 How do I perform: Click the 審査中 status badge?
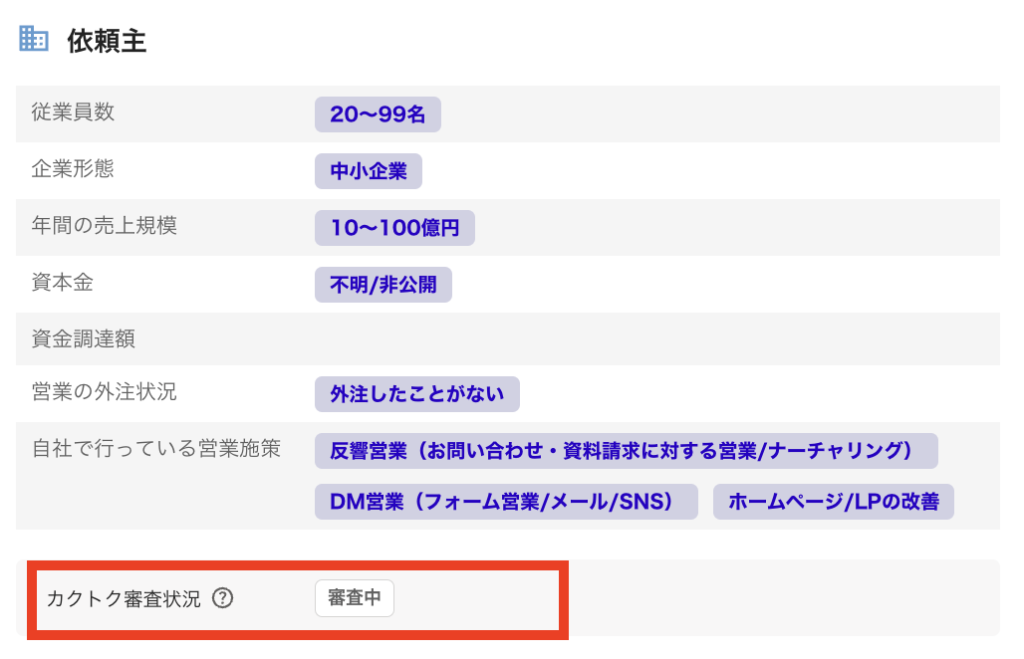coord(355,599)
